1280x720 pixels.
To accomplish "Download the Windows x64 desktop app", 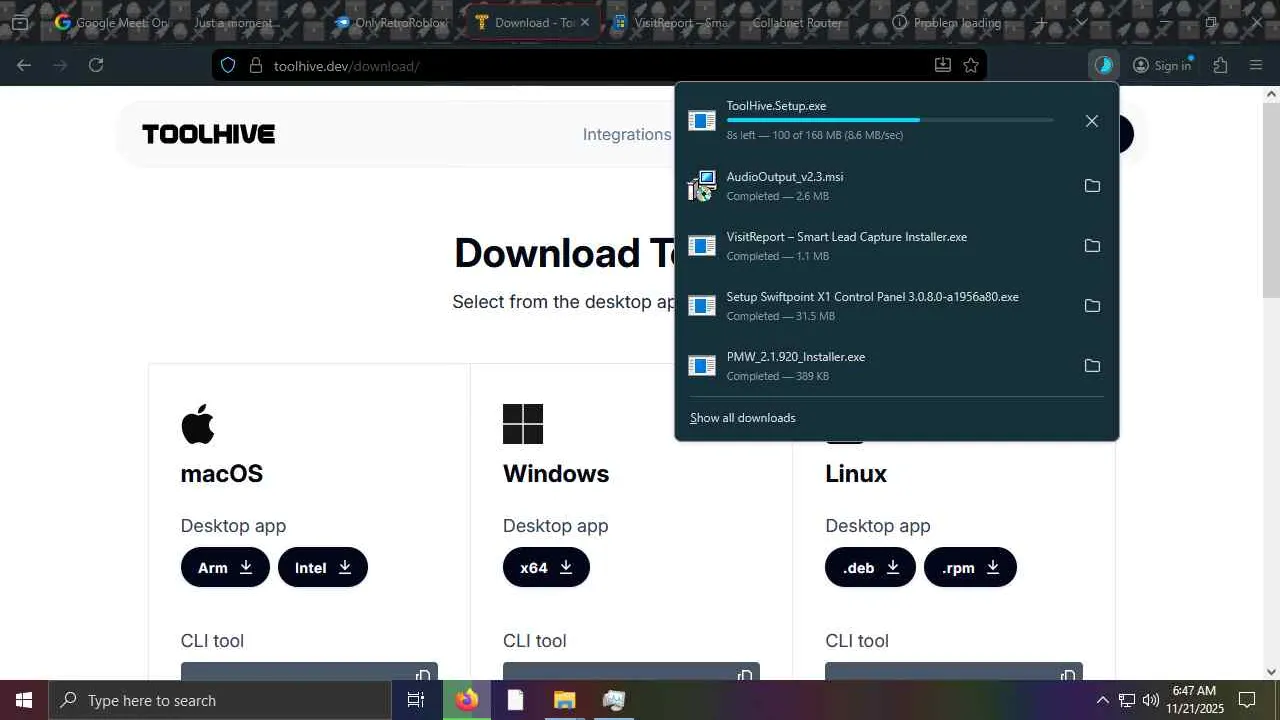I will click(546, 567).
